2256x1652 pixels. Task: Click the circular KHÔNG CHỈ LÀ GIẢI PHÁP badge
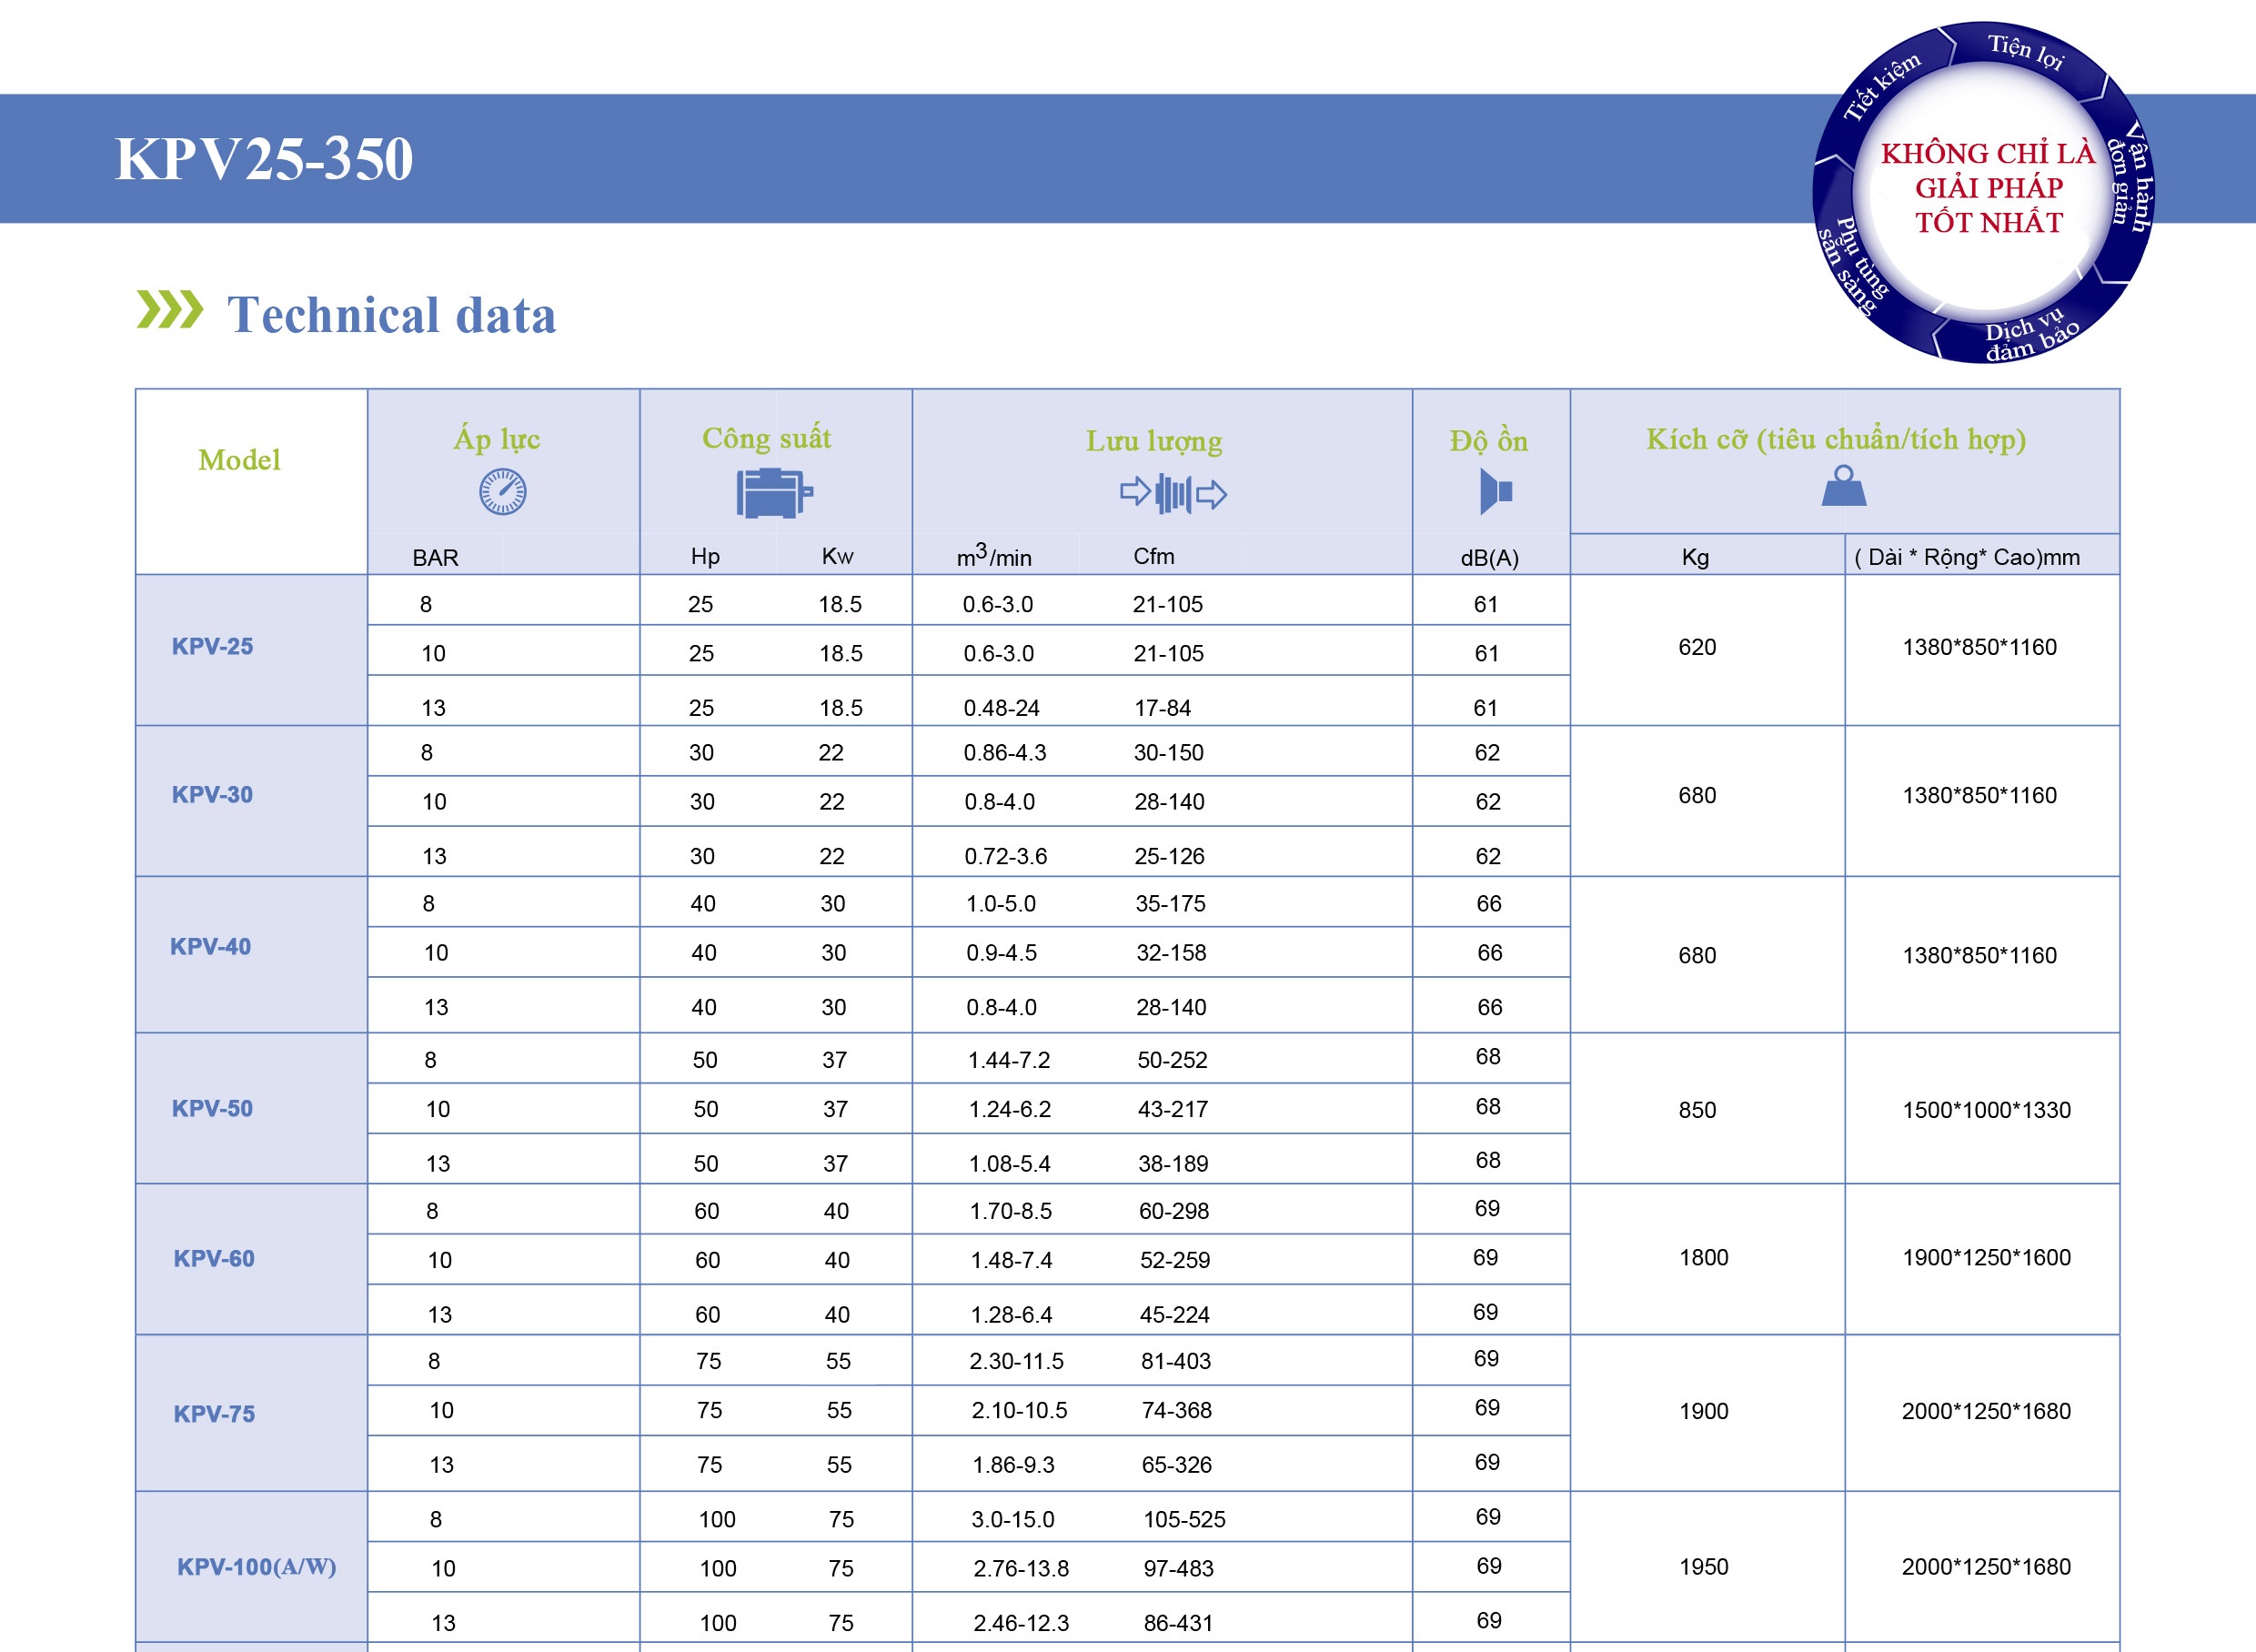coord(1987,188)
